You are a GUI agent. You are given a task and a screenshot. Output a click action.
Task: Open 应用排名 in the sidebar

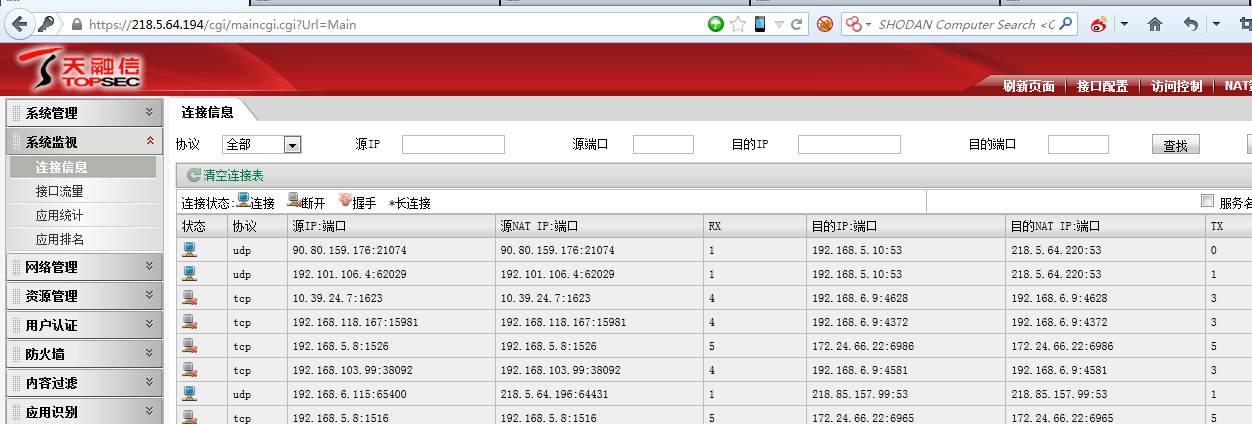pos(60,239)
